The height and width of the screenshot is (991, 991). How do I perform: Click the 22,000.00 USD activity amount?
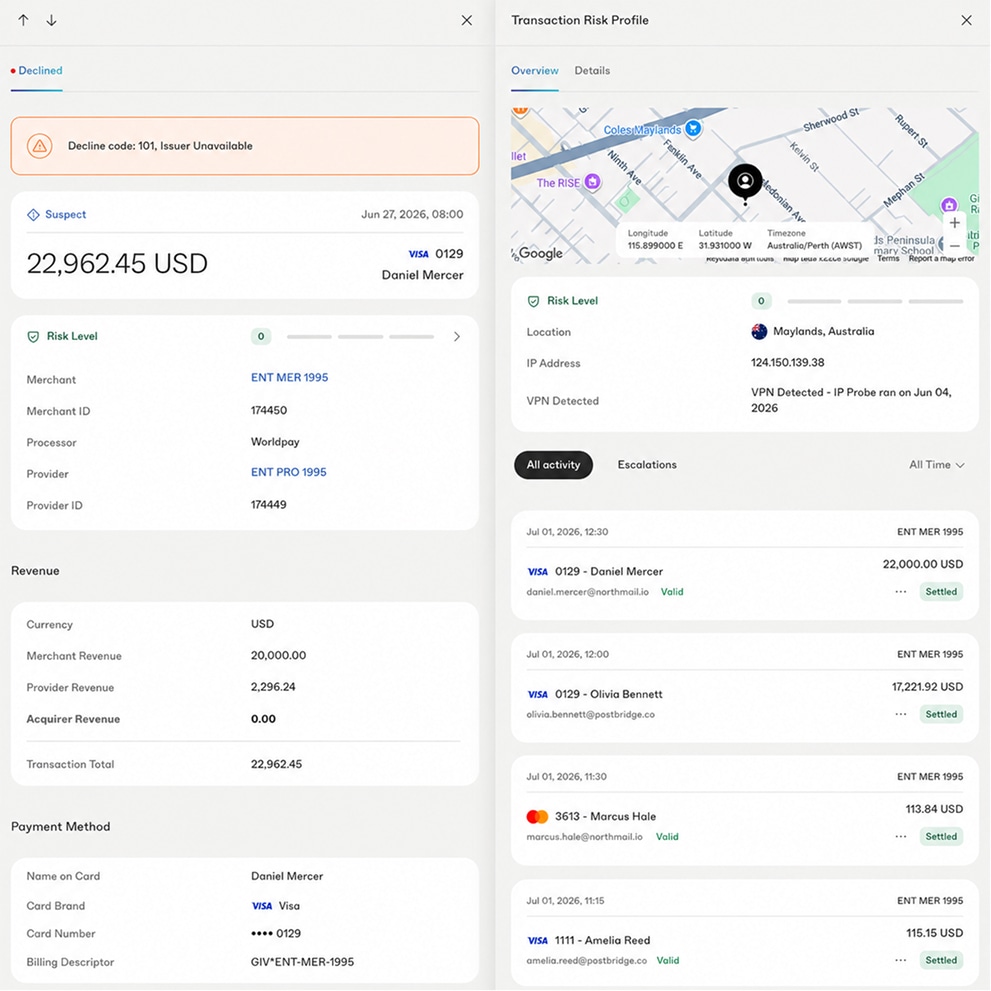(x=923, y=564)
